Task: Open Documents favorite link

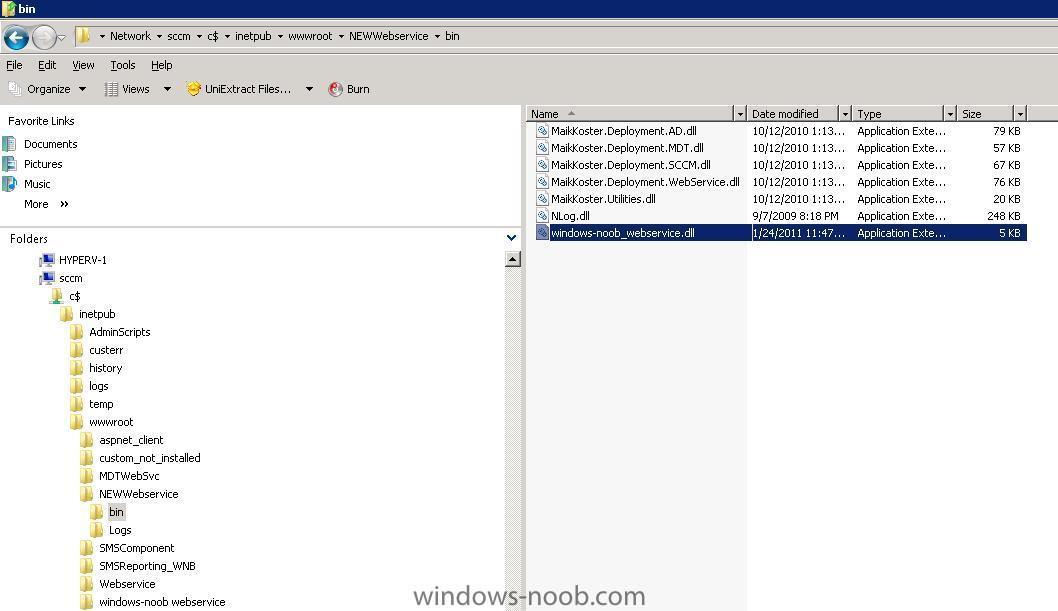Action: pyautogui.click(x=51, y=144)
